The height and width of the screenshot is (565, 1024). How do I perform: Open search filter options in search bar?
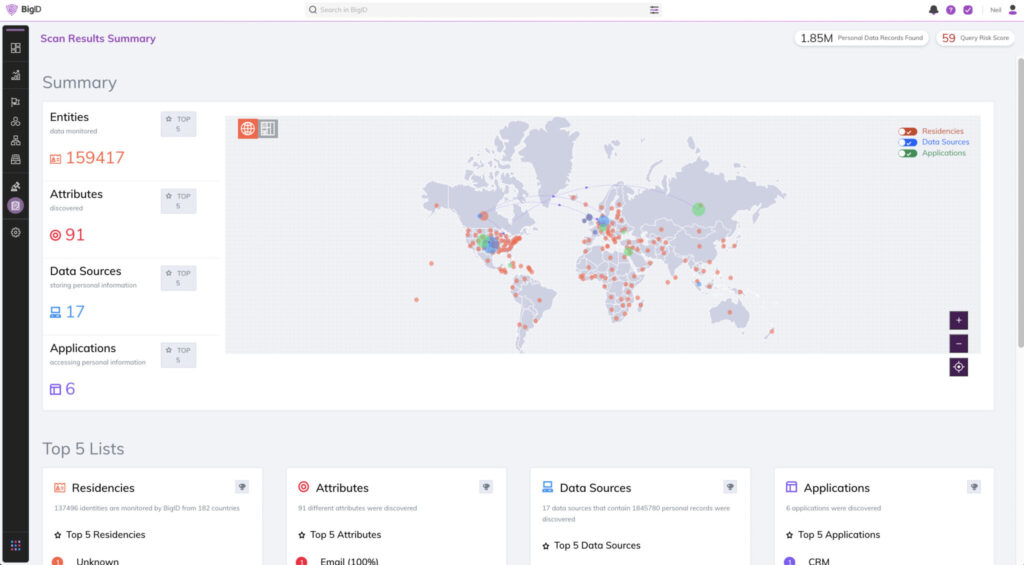pyautogui.click(x=654, y=10)
